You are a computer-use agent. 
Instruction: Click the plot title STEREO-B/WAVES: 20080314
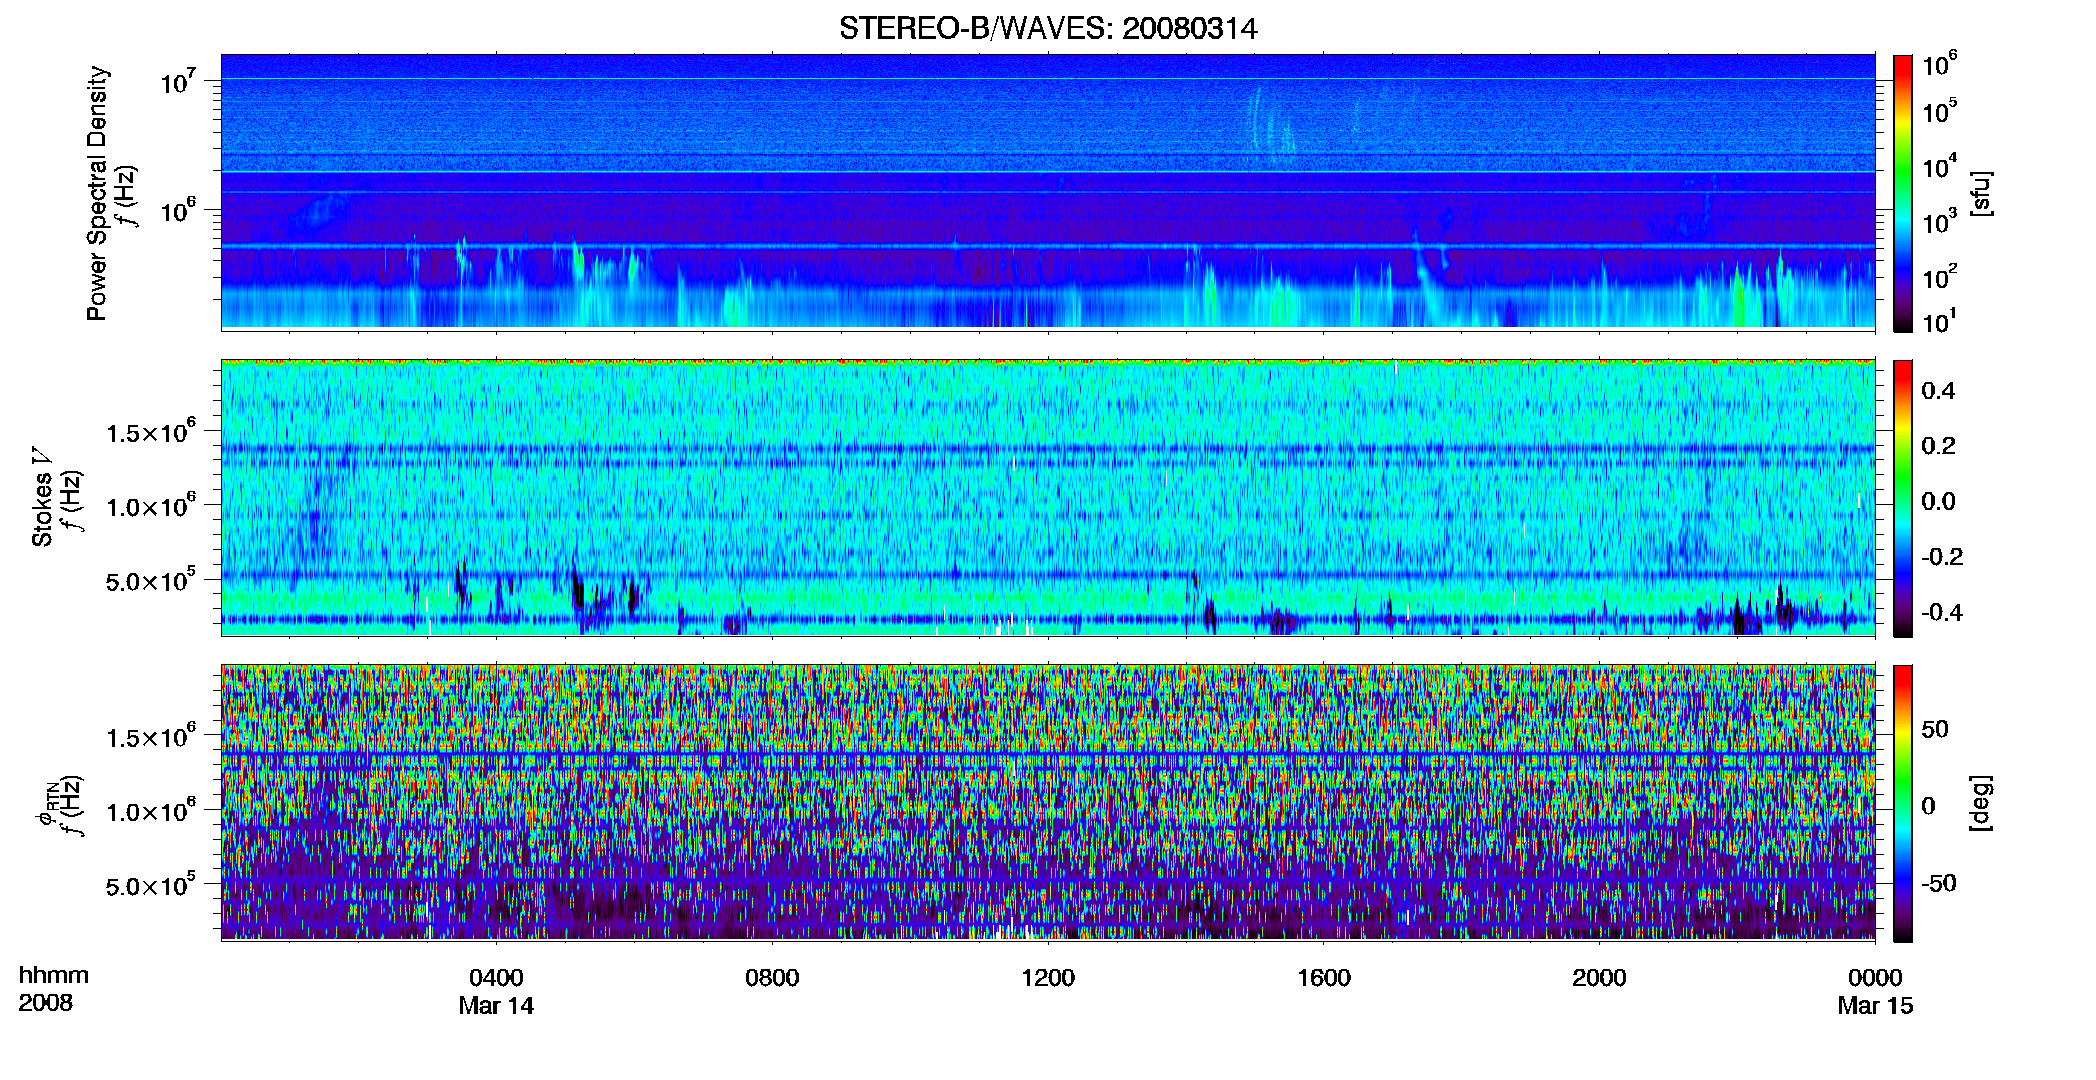click(1048, 28)
